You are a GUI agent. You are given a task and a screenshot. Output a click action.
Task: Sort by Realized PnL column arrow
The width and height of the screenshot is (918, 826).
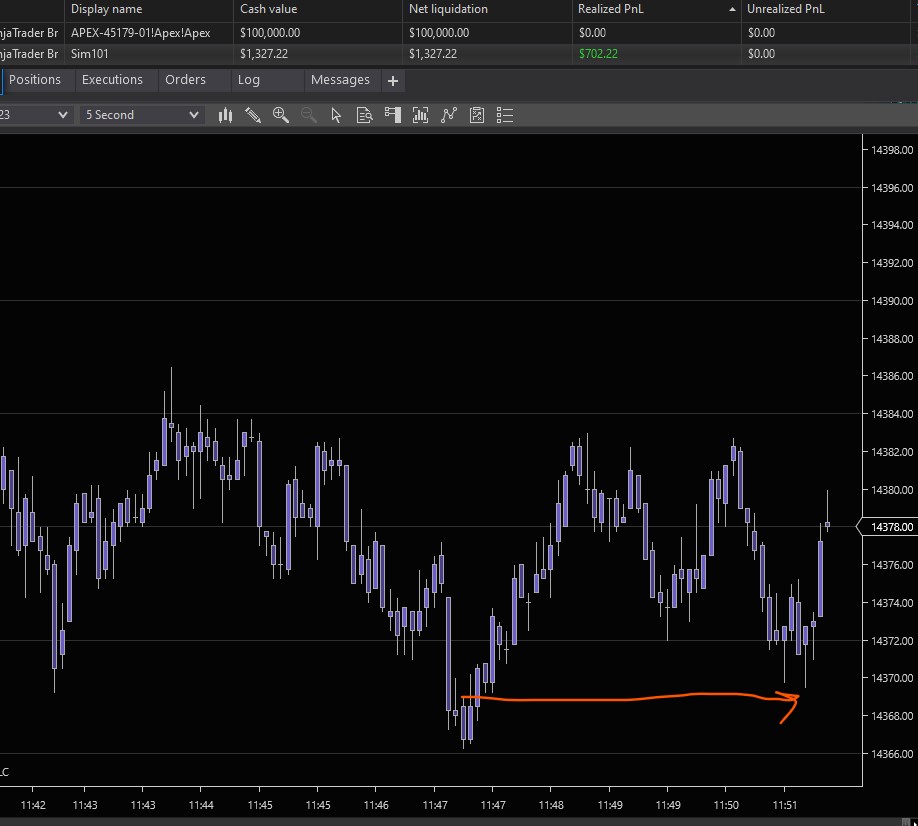coord(730,9)
